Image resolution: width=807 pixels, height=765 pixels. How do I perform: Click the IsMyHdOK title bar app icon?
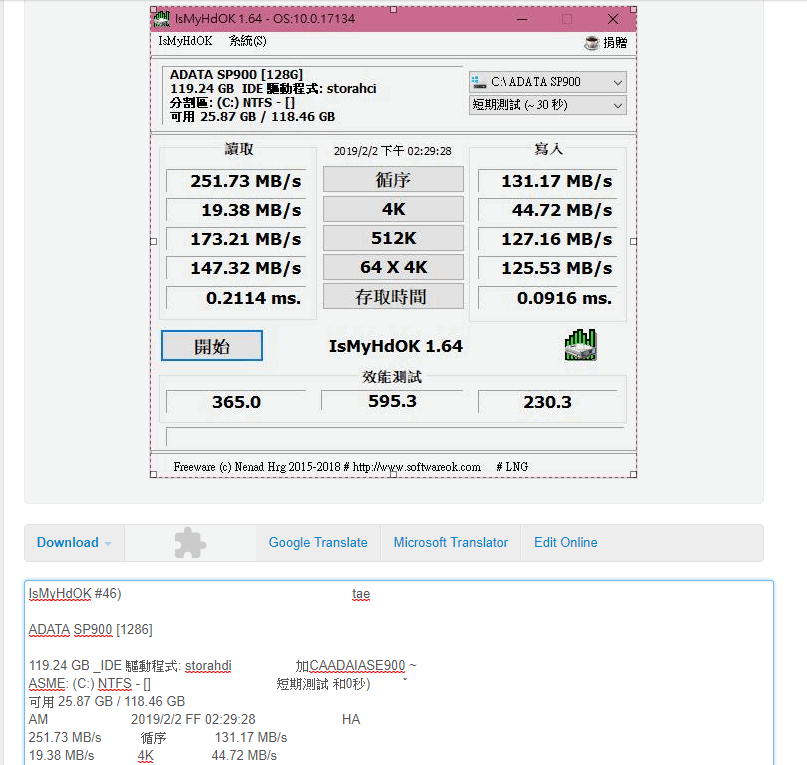[x=161, y=19]
